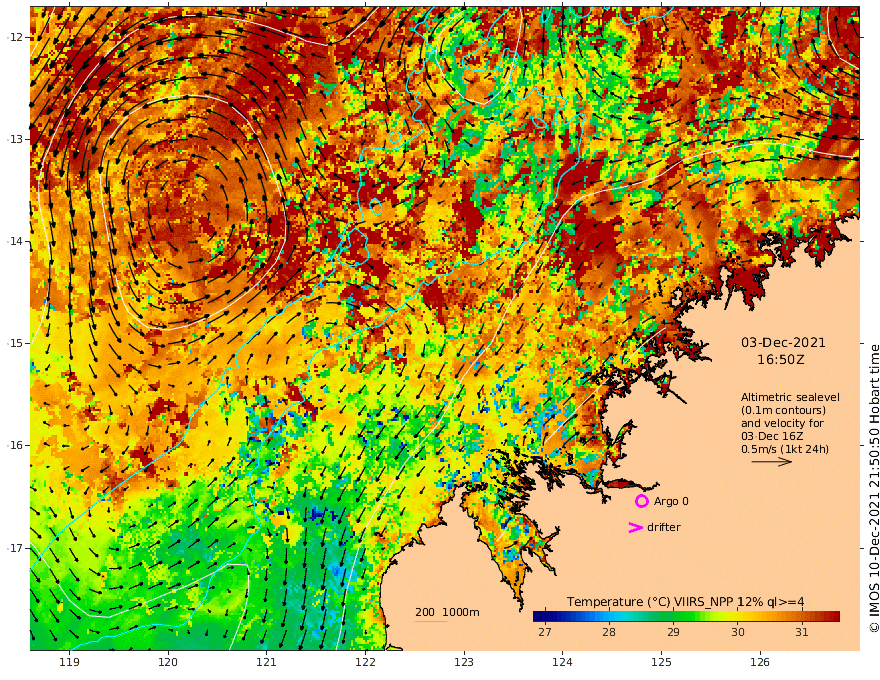The image size is (880, 680).
Task: Click longitude axis label 125
Action: (x=662, y=662)
